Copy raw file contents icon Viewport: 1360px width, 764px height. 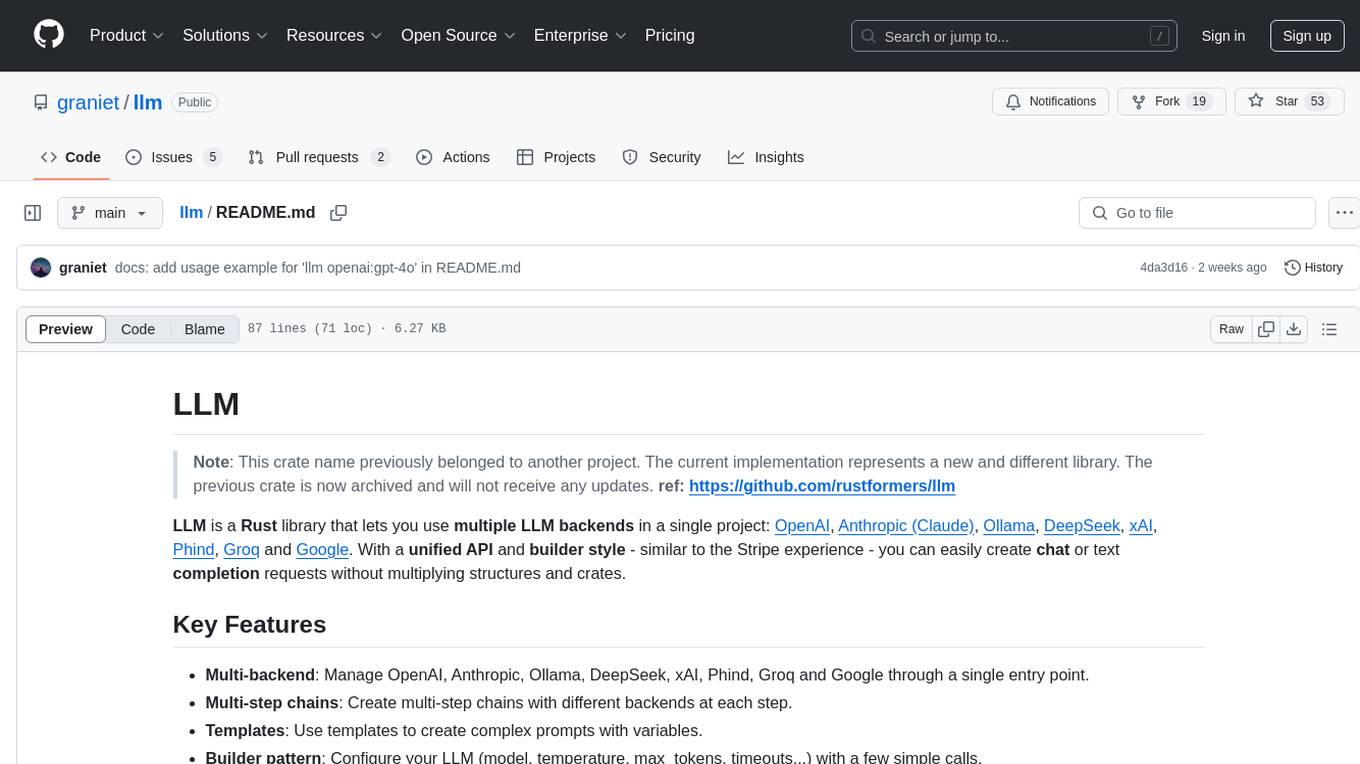click(1267, 329)
